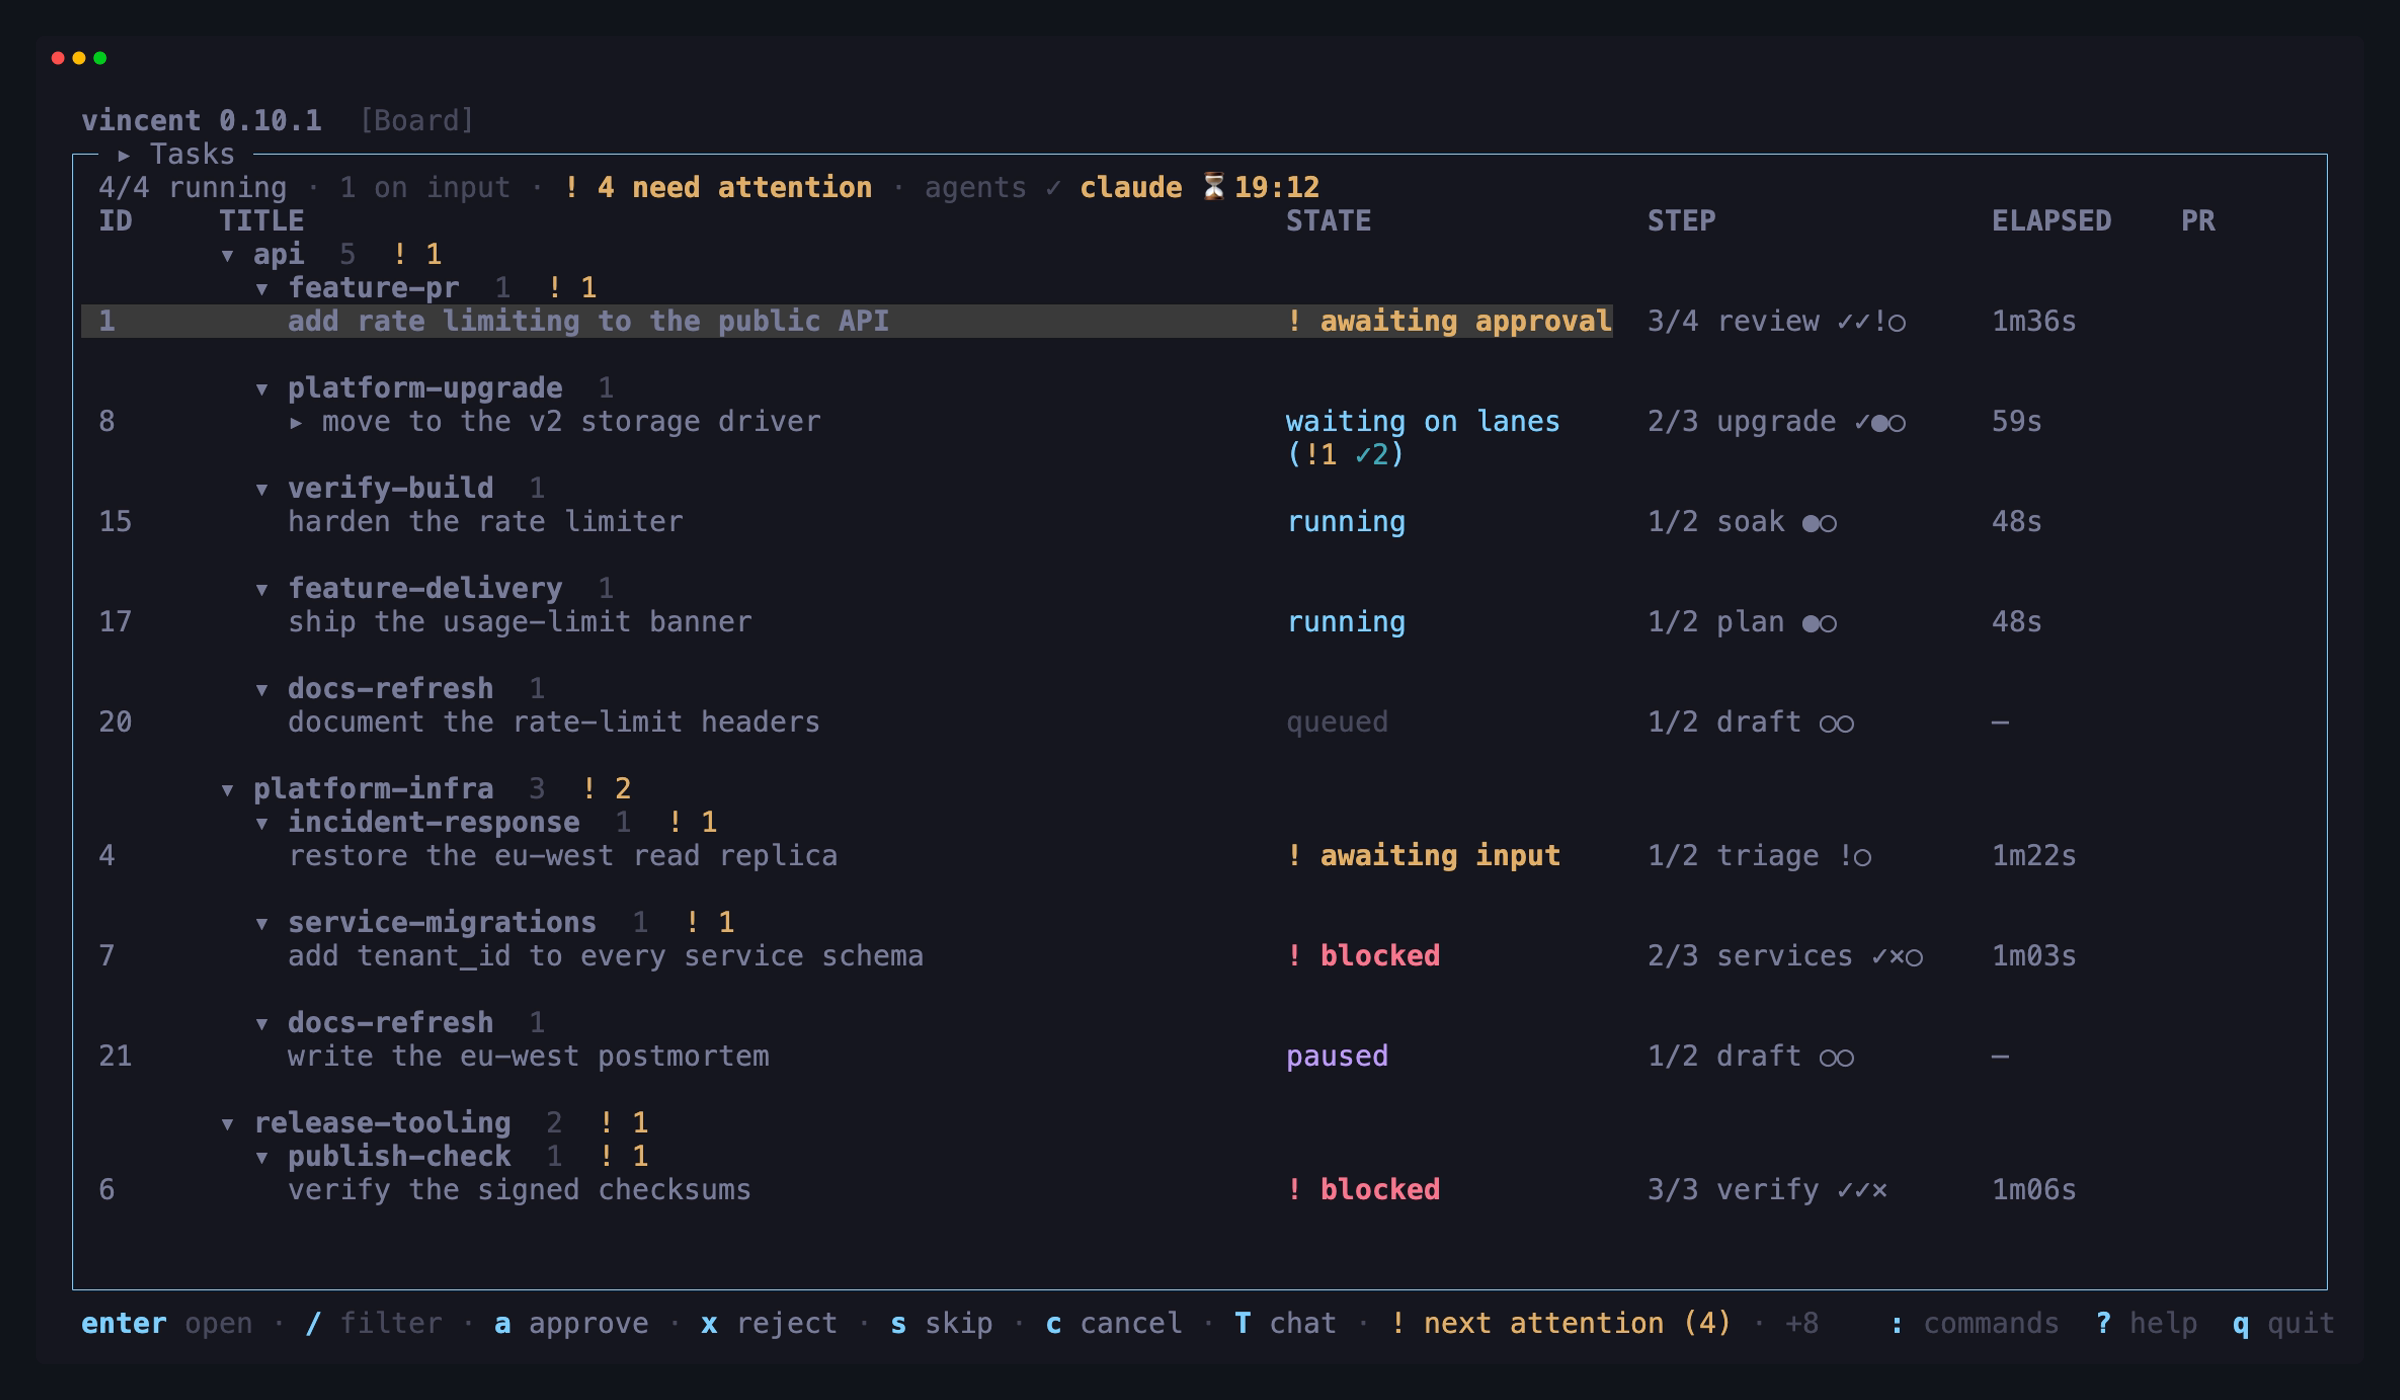Image resolution: width=2400 pixels, height=1400 pixels.
Task: Select task 'add tenant_id to every service schema'
Action: (x=606, y=956)
